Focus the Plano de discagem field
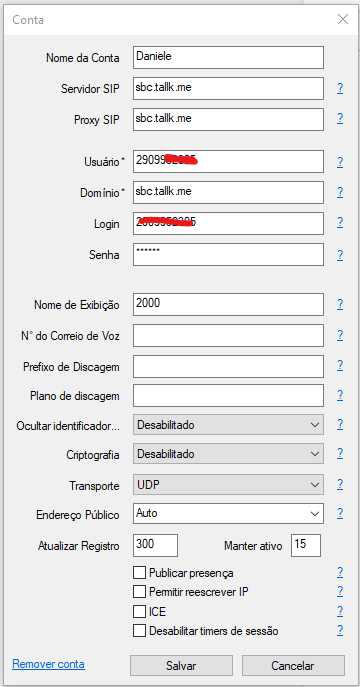360x687 pixels. pyautogui.click(x=228, y=396)
